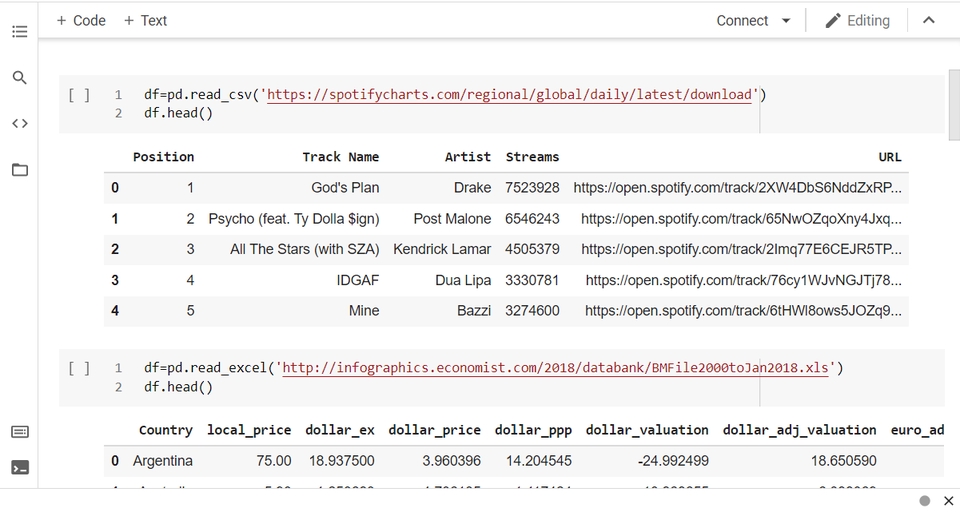The width and height of the screenshot is (960, 512).
Task: Click the God's Plan track name cell
Action: click(345, 188)
